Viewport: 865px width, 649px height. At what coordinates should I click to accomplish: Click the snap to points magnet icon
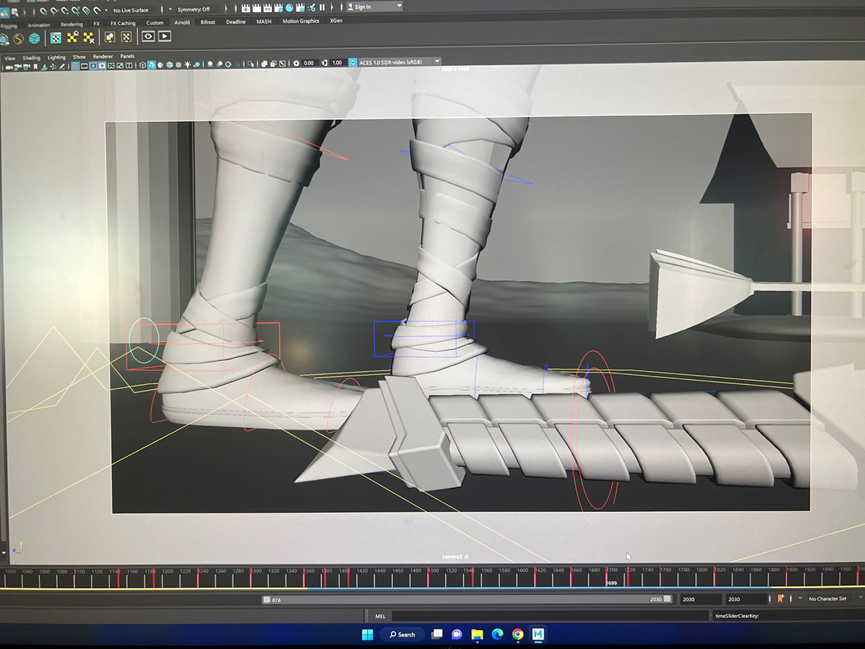(x=65, y=11)
